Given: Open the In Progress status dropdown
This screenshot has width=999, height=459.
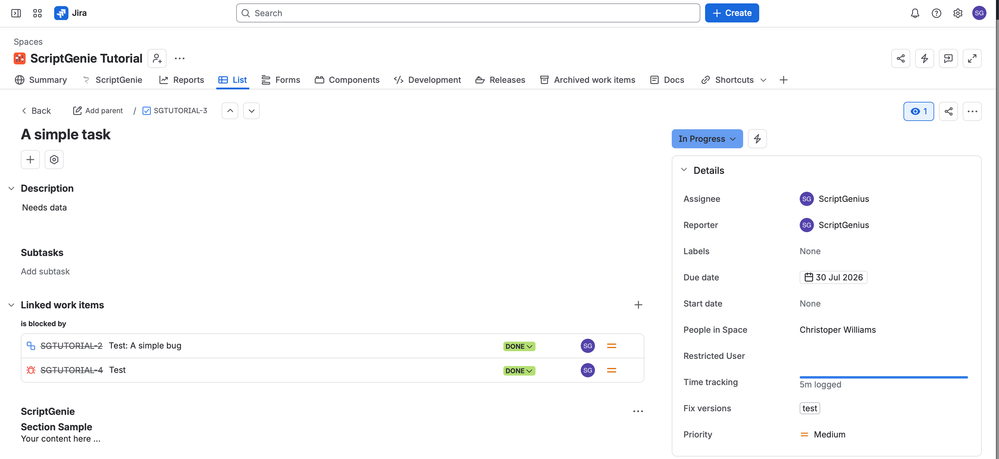Looking at the screenshot, I should 707,138.
